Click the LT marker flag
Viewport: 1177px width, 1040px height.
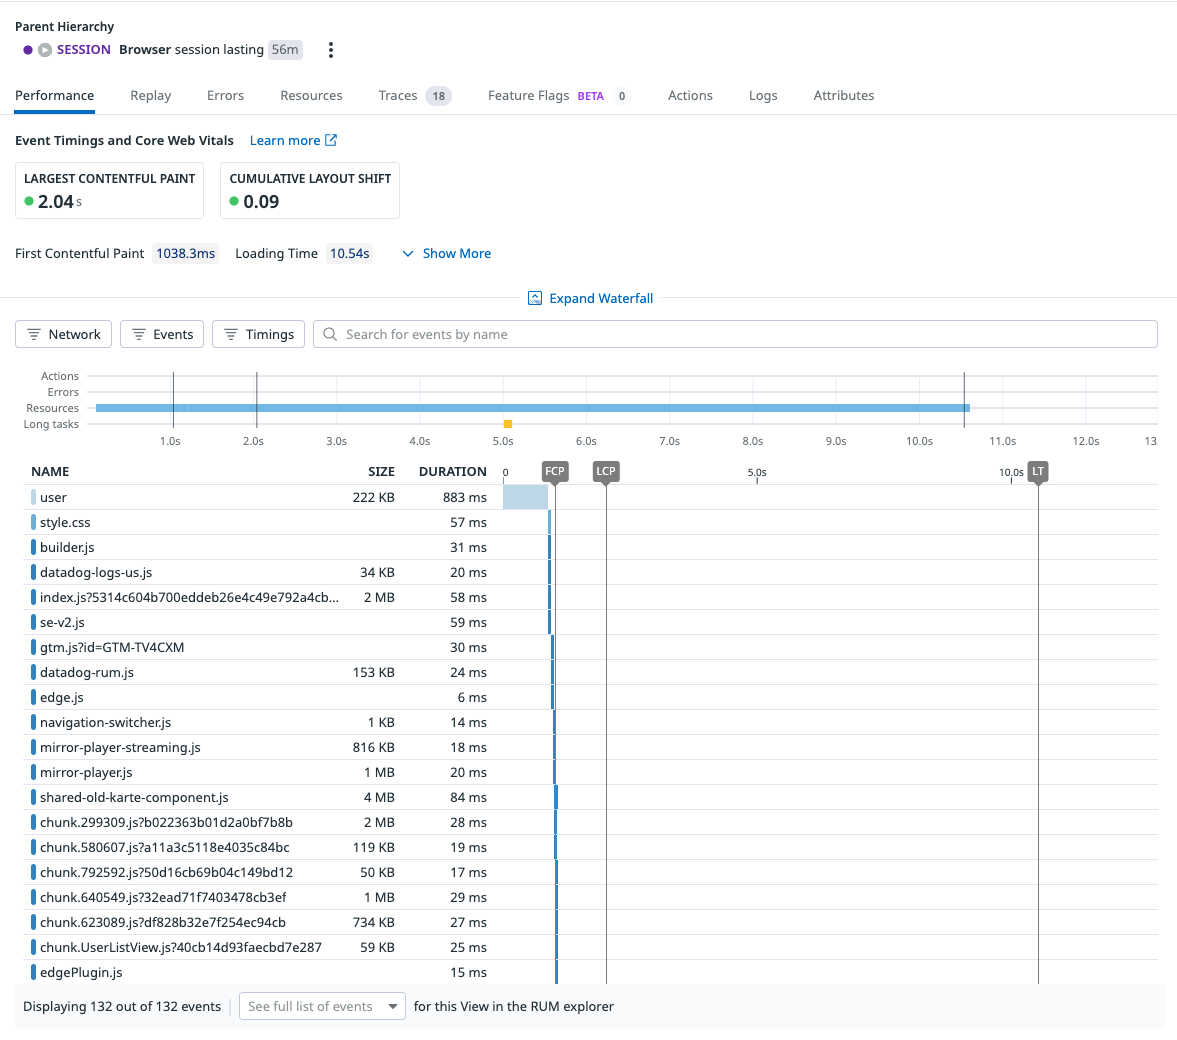pyautogui.click(x=1038, y=472)
